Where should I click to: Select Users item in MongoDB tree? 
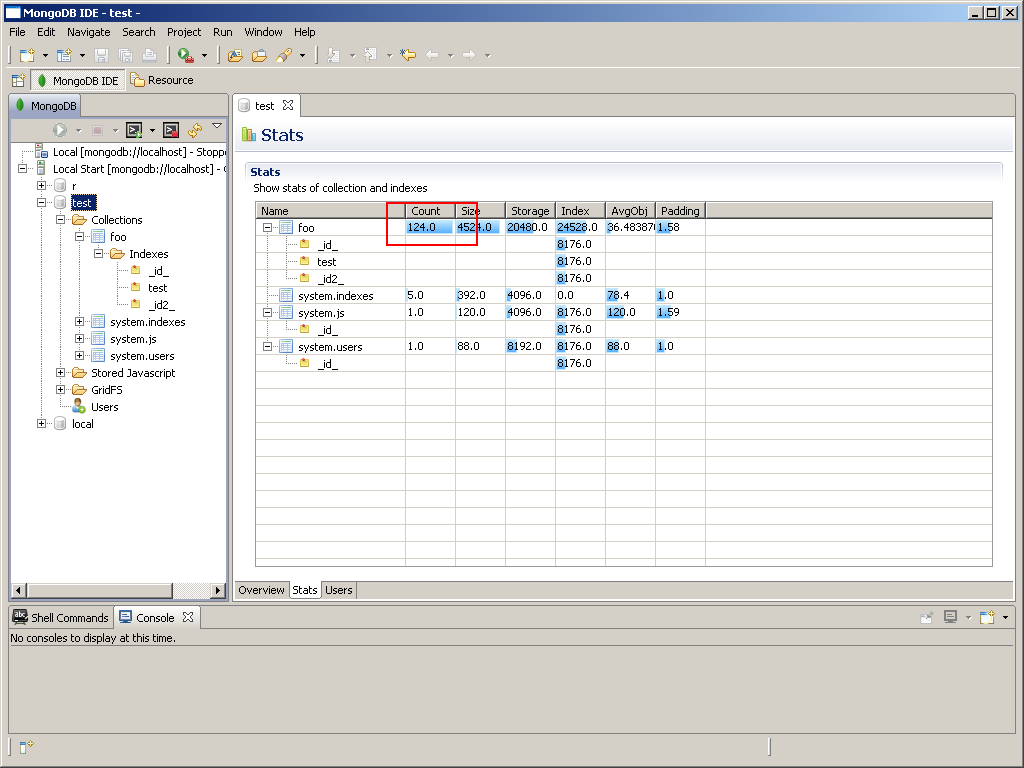[104, 407]
